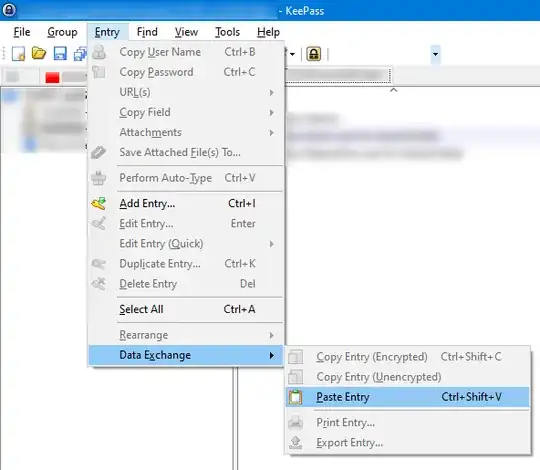
Task: Click the Lock Workspace padlock icon
Action: 313,54
